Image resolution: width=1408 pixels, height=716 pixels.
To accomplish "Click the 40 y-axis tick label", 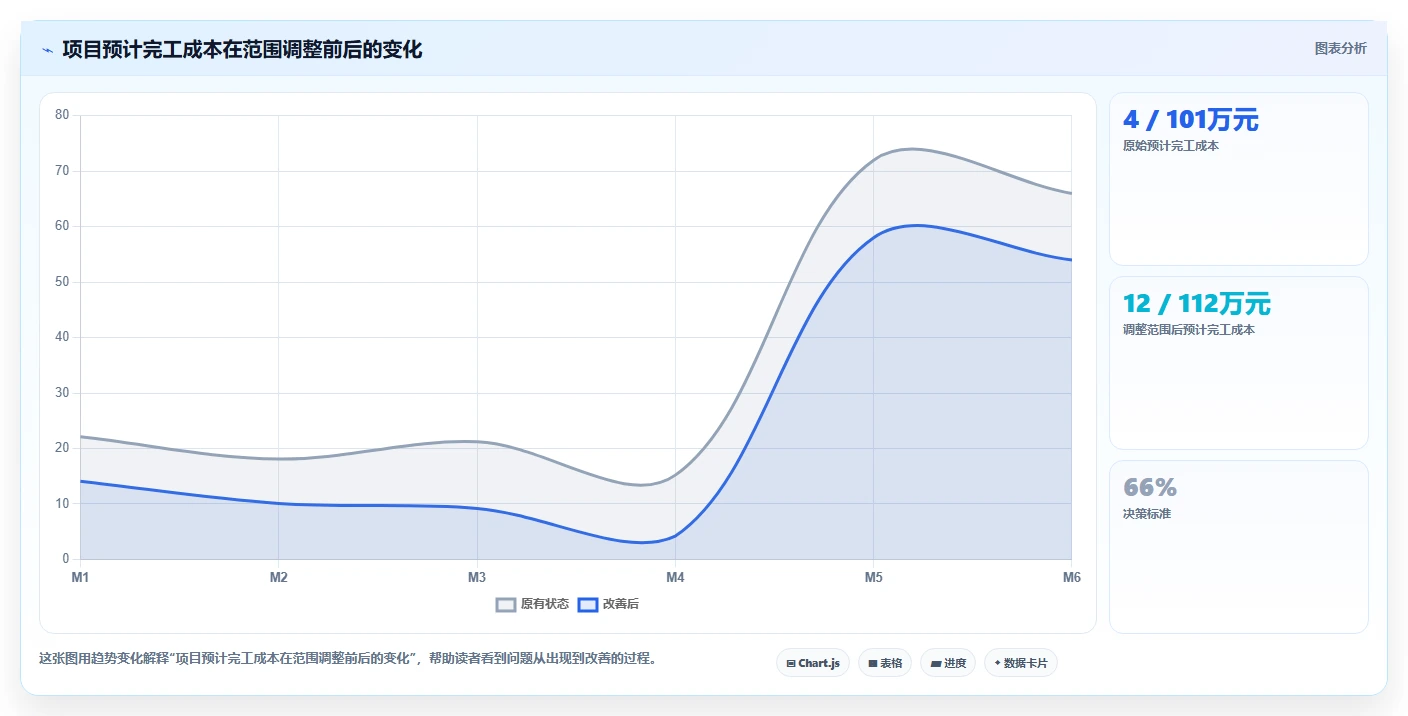I will [62, 337].
